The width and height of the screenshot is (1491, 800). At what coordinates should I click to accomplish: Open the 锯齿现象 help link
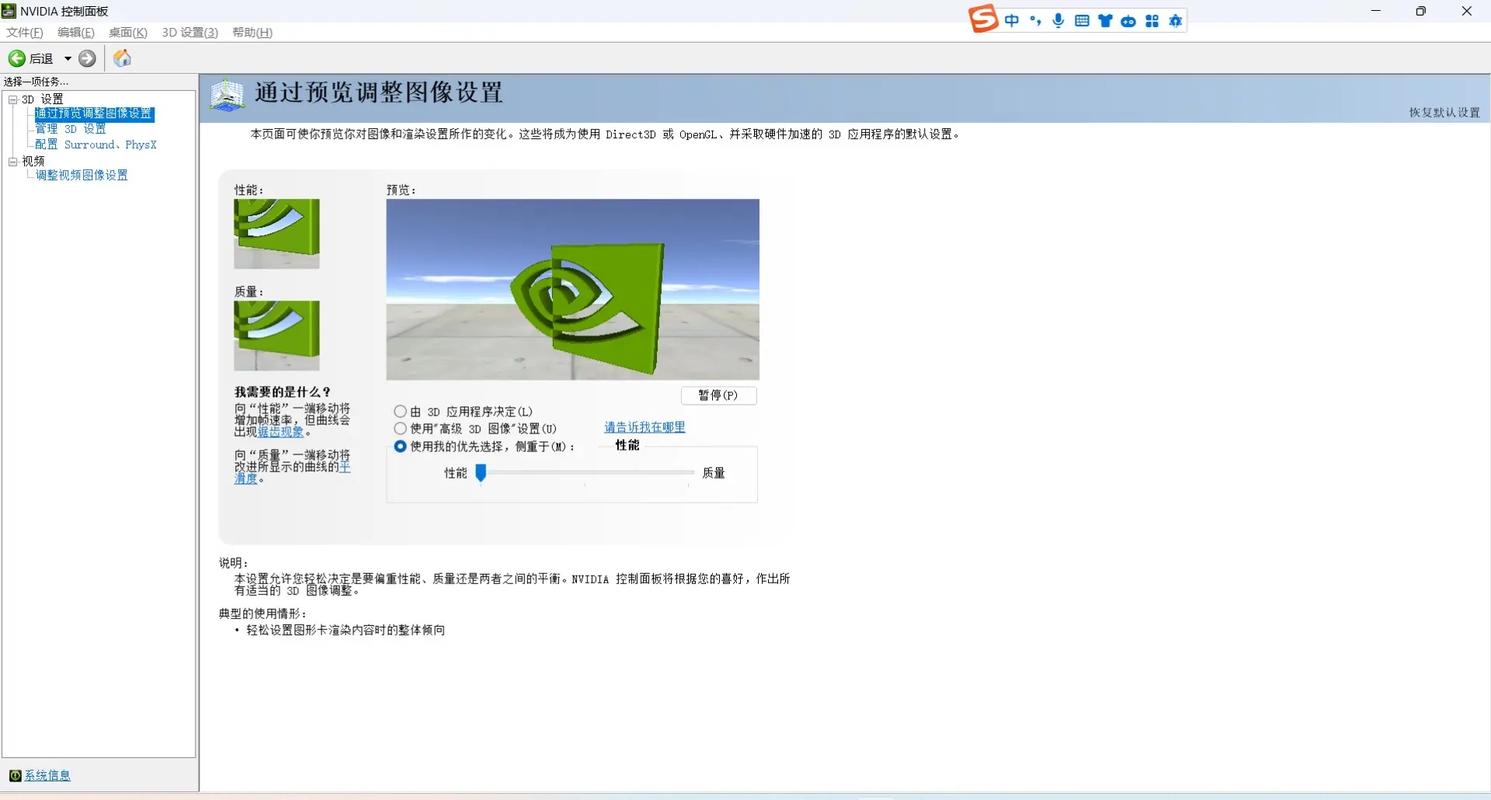pos(281,432)
